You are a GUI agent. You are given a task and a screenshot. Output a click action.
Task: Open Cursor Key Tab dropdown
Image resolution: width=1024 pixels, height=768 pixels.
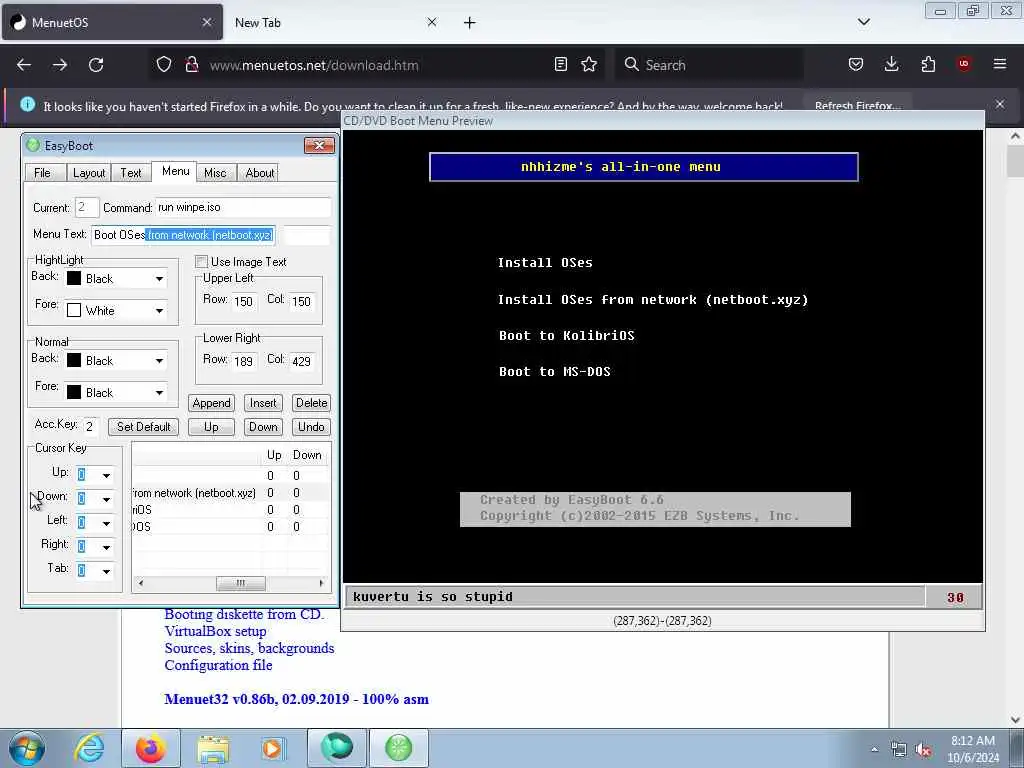pos(106,571)
